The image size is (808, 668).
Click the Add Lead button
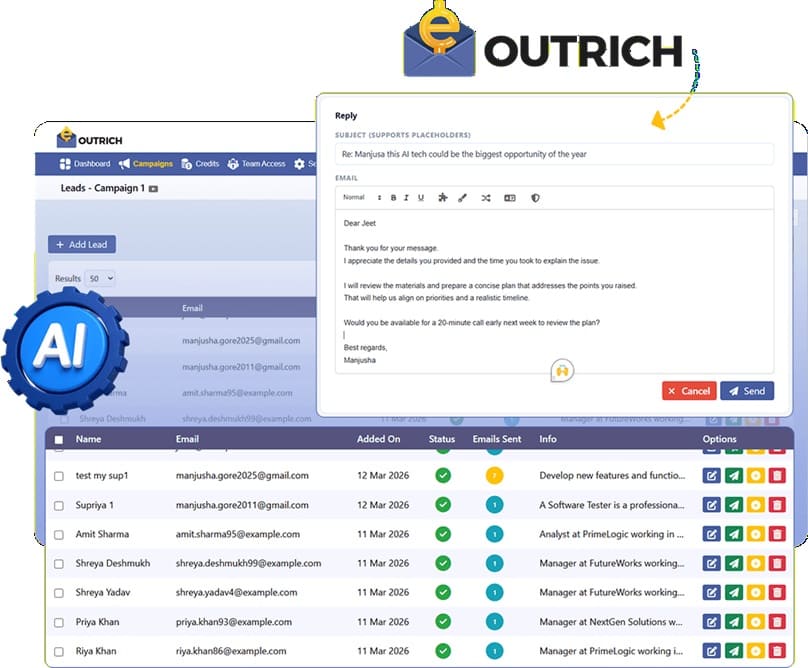(82, 244)
